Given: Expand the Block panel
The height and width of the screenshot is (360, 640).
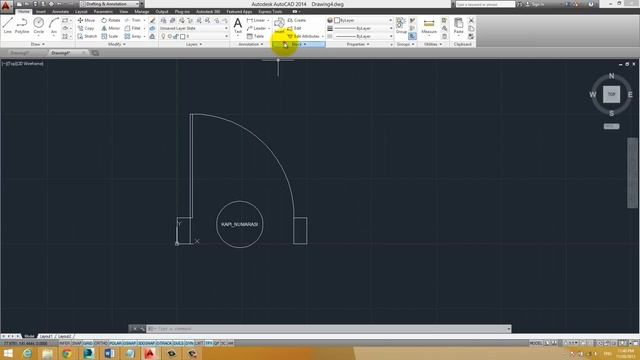Looking at the screenshot, I should pos(299,44).
